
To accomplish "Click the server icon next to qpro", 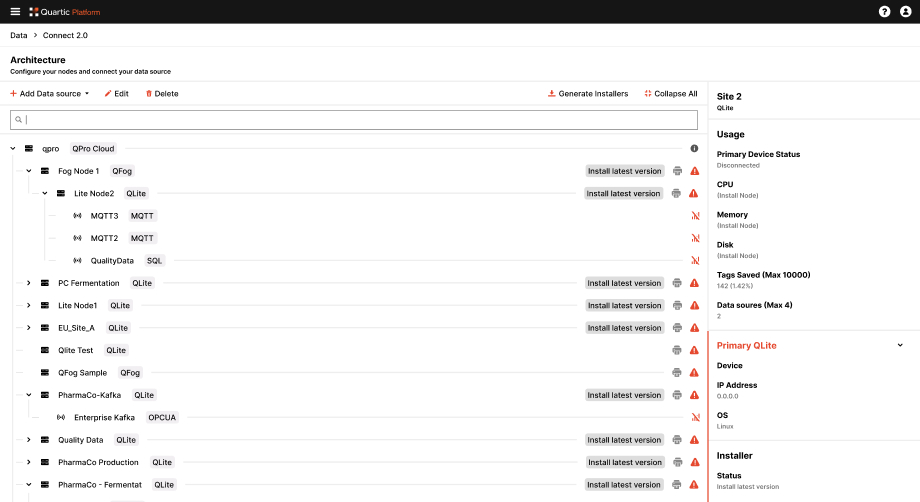I will 29,148.
